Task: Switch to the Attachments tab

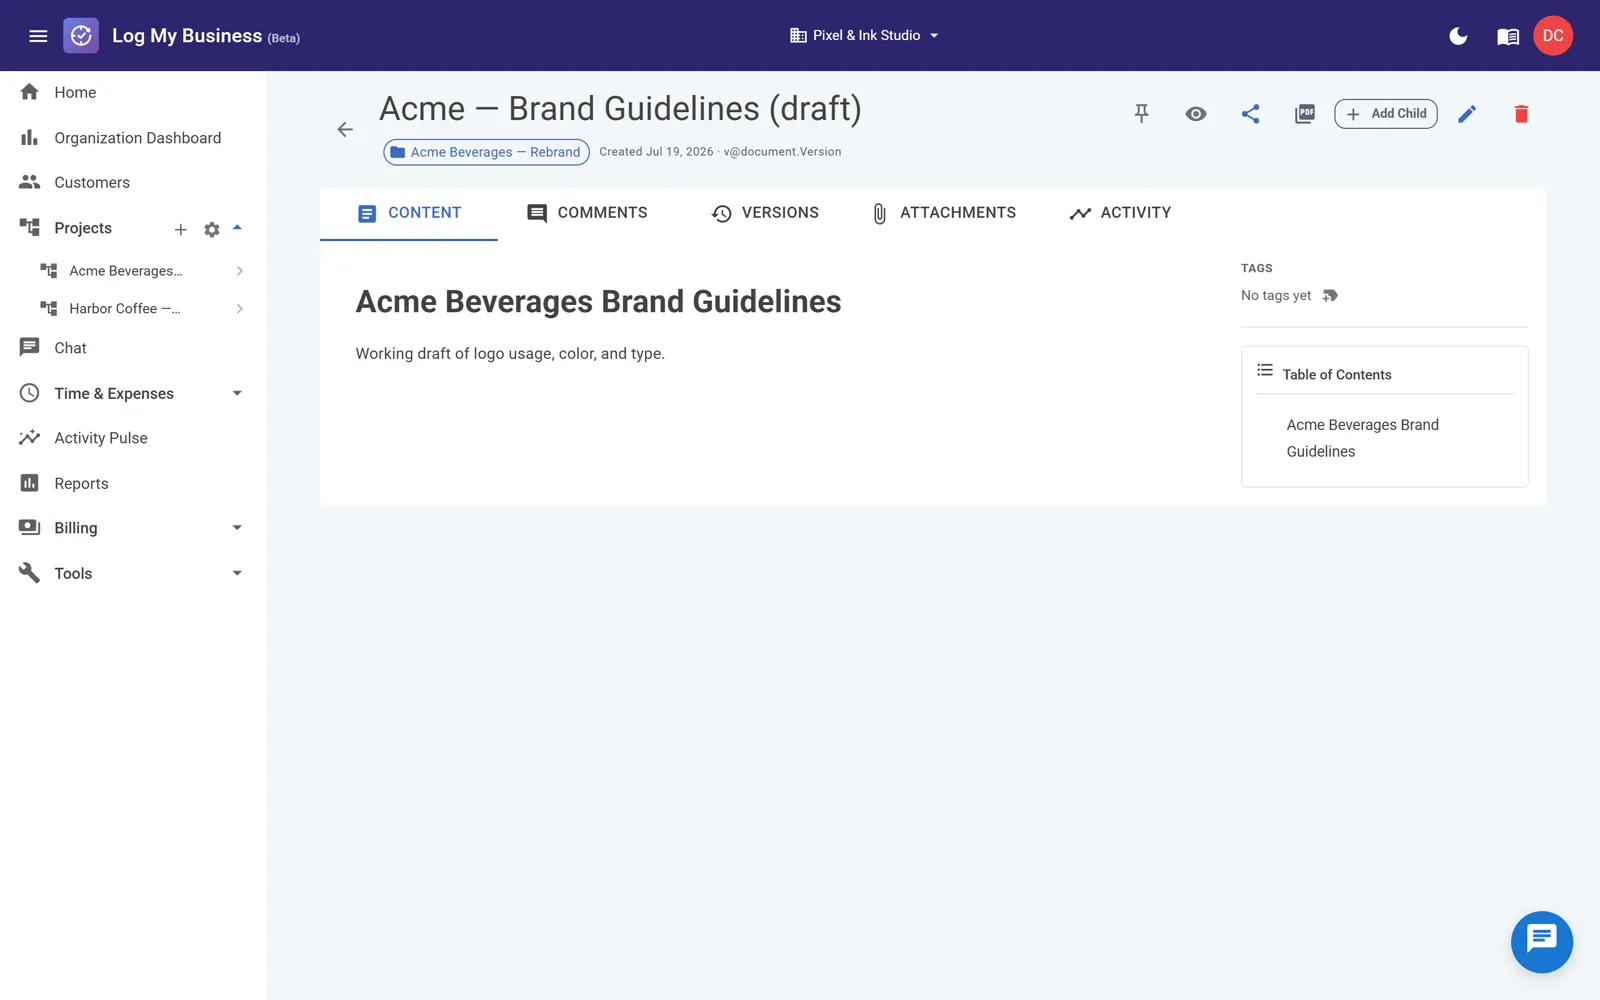Action: coord(944,213)
